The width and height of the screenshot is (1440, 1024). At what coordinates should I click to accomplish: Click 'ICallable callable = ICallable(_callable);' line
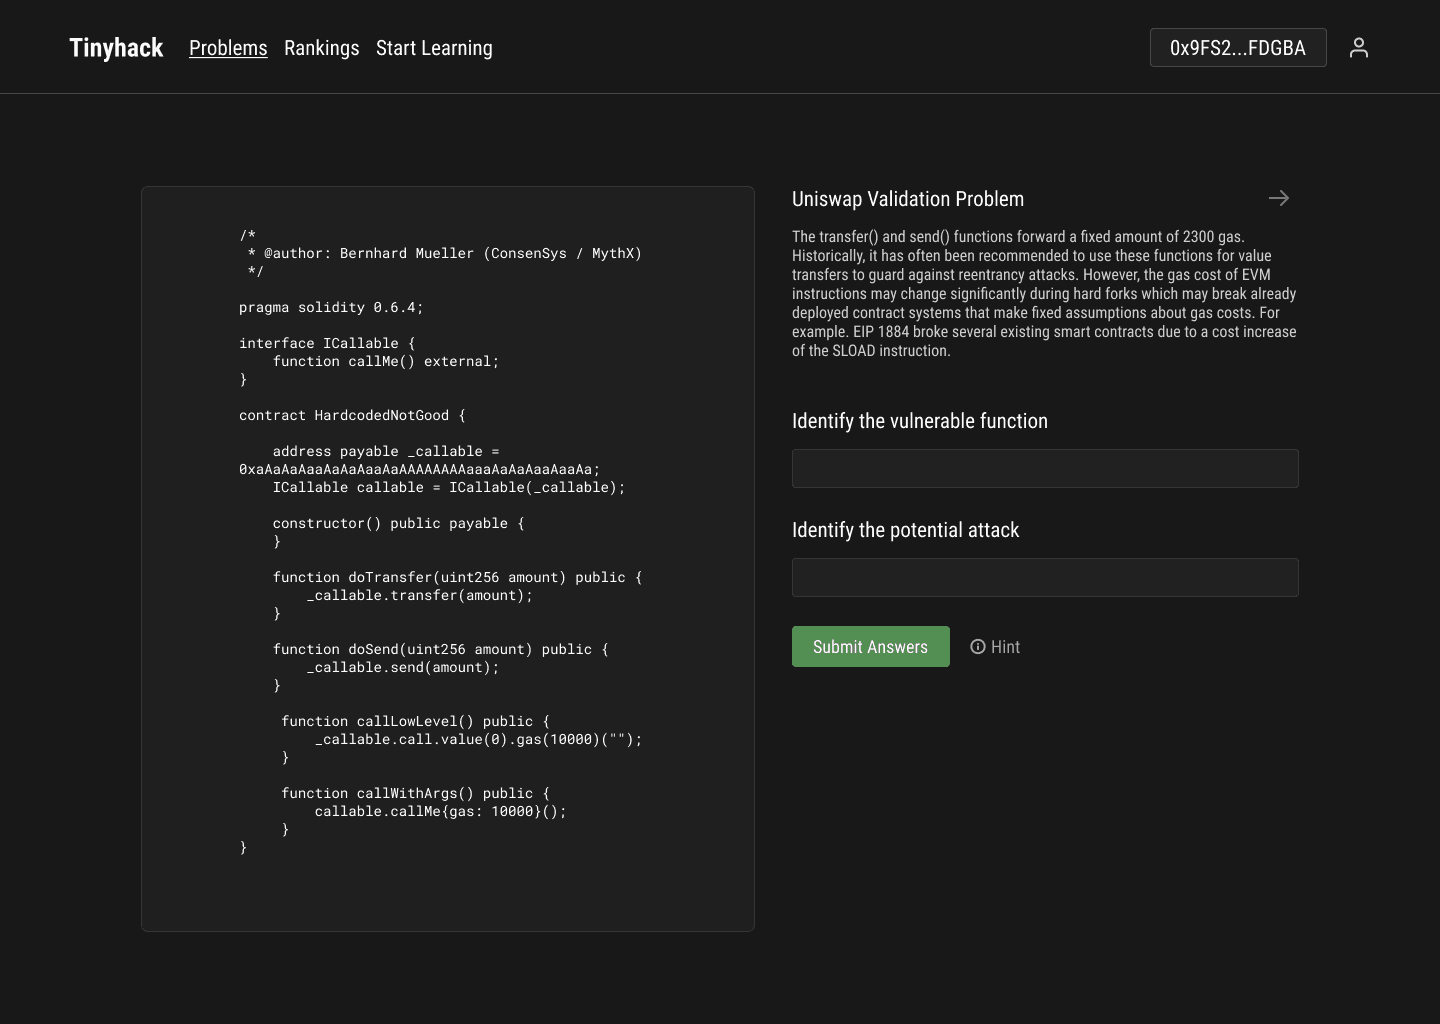pos(449,487)
